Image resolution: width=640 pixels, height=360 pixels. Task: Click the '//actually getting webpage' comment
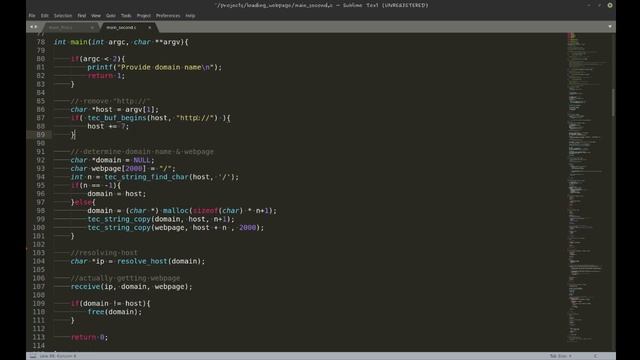click(125, 278)
